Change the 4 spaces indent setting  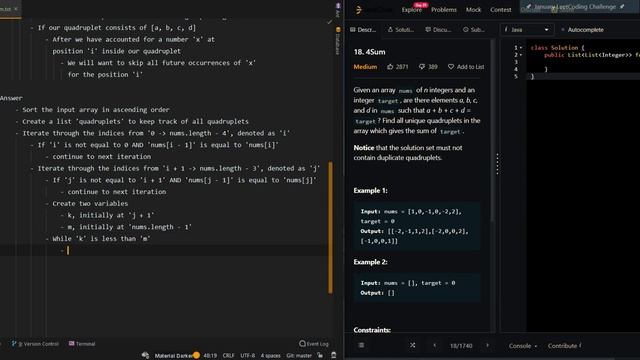click(270, 356)
